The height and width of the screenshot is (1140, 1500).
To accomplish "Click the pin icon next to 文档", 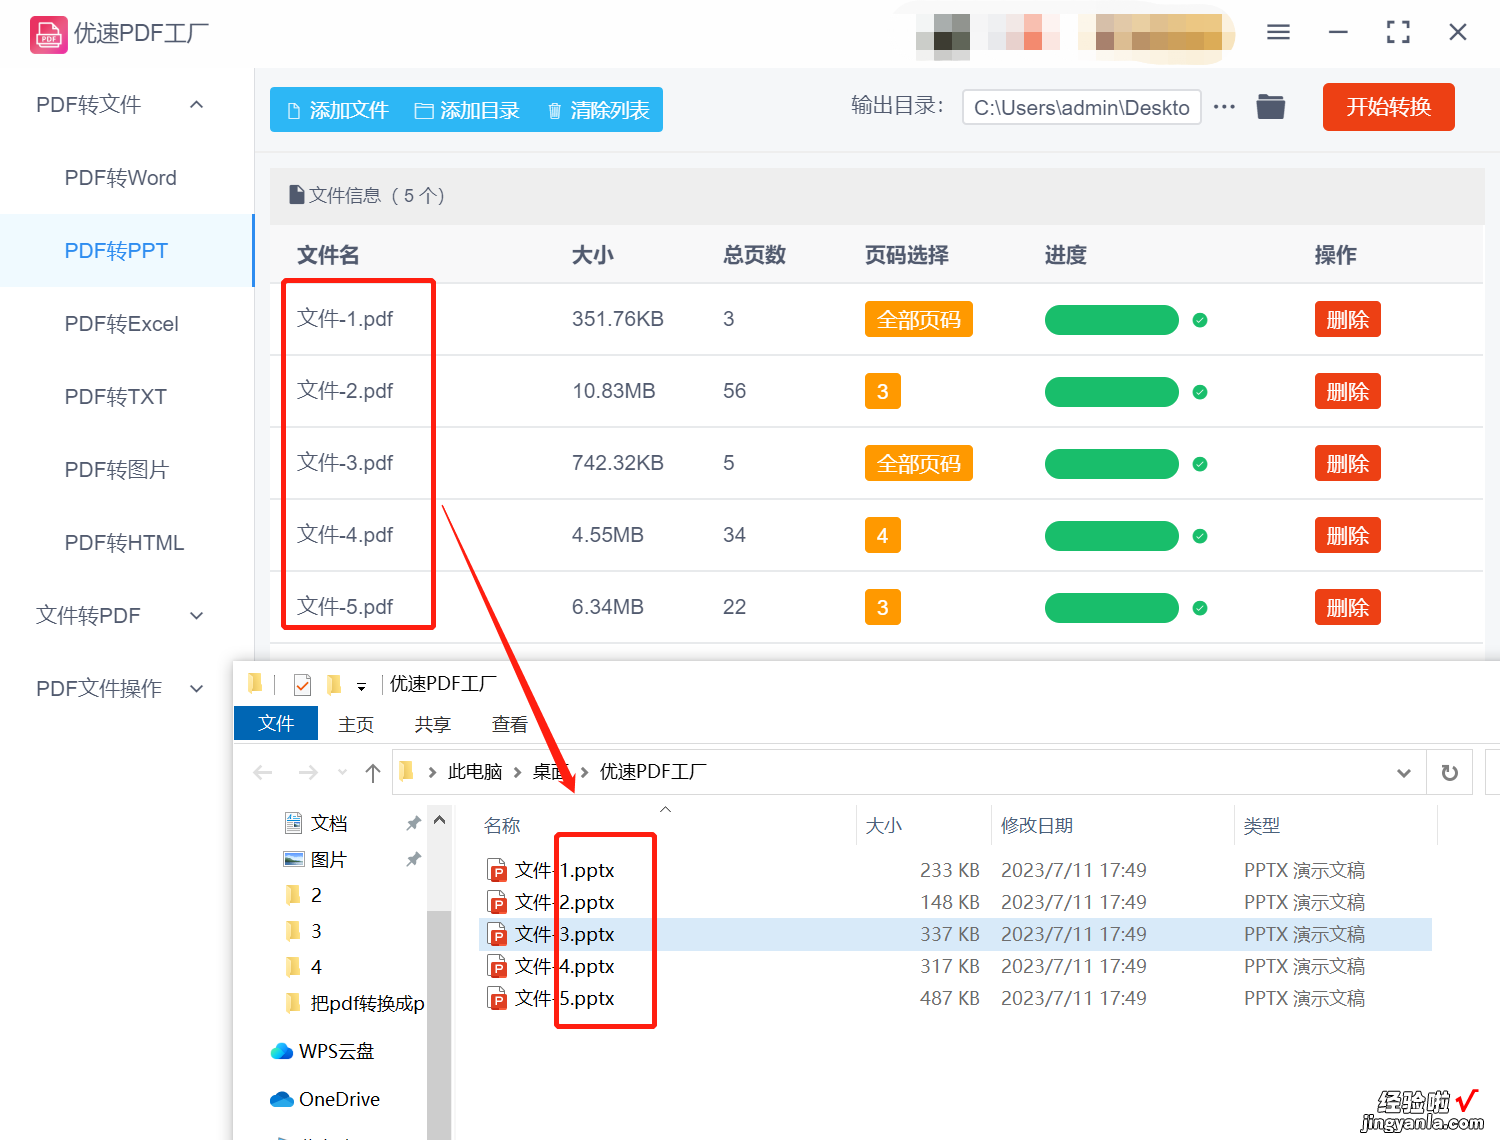I will [413, 823].
